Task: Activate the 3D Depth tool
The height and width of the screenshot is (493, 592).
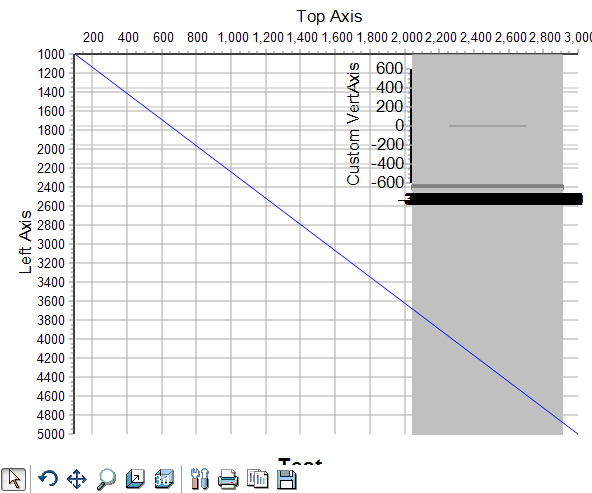Action: click(135, 479)
